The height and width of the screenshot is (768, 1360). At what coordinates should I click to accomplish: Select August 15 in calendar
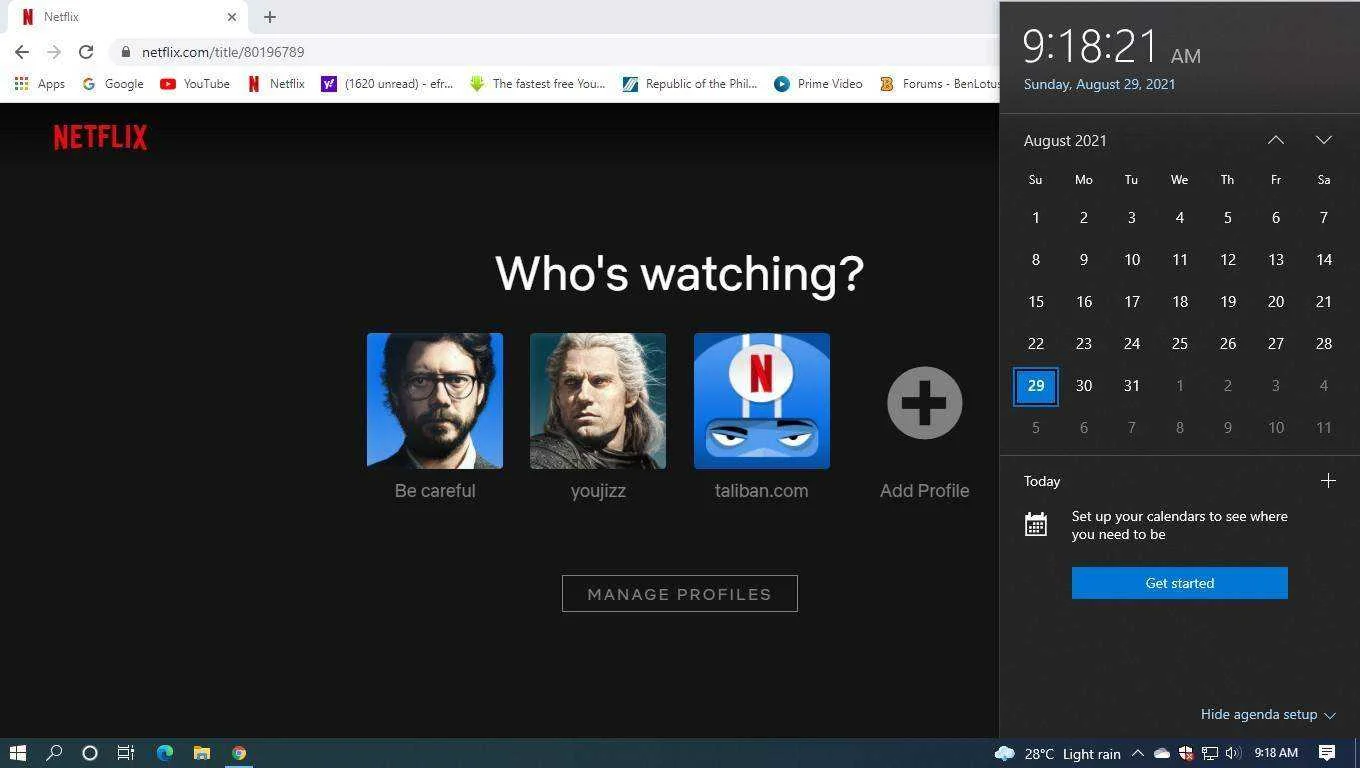(1036, 302)
